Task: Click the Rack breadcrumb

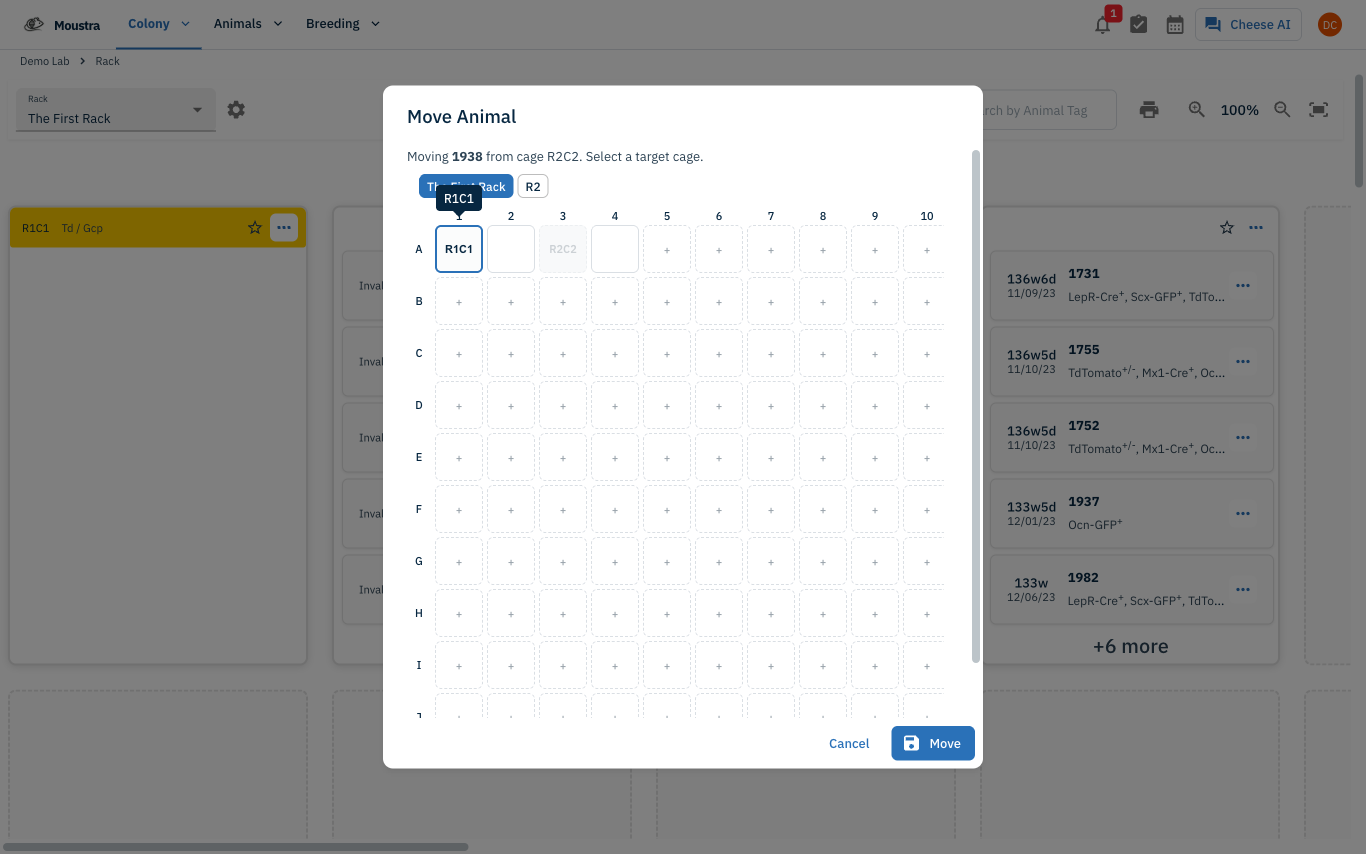Action: click(107, 61)
